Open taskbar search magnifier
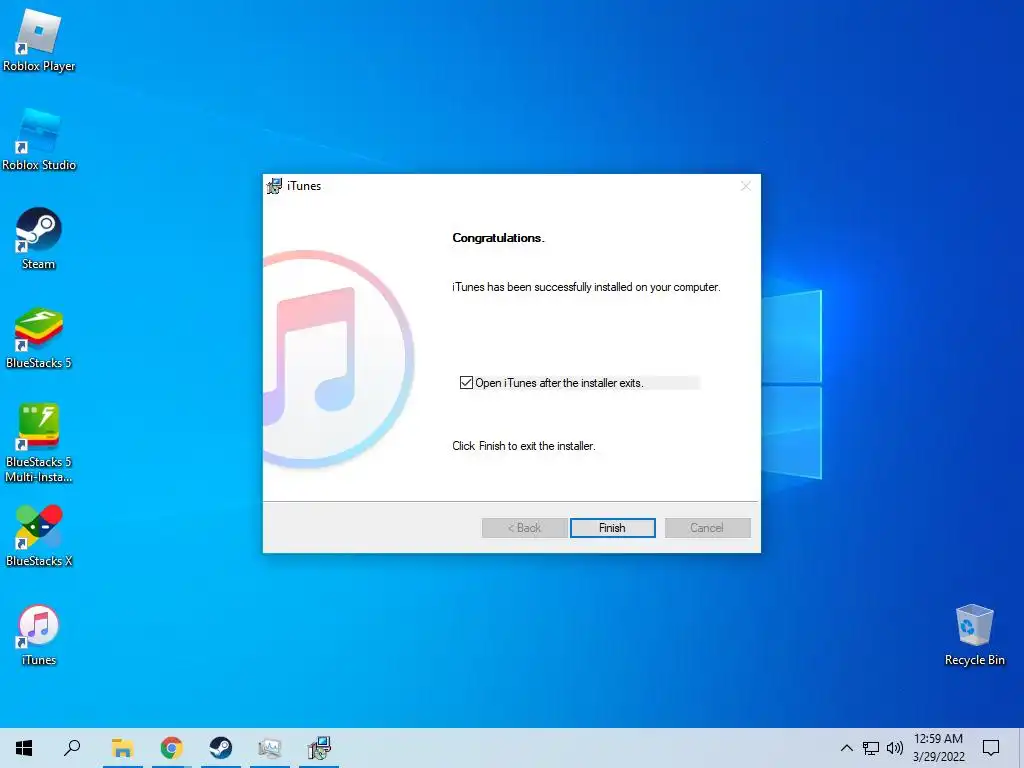Screen dimensions: 1024x768 click(72, 748)
